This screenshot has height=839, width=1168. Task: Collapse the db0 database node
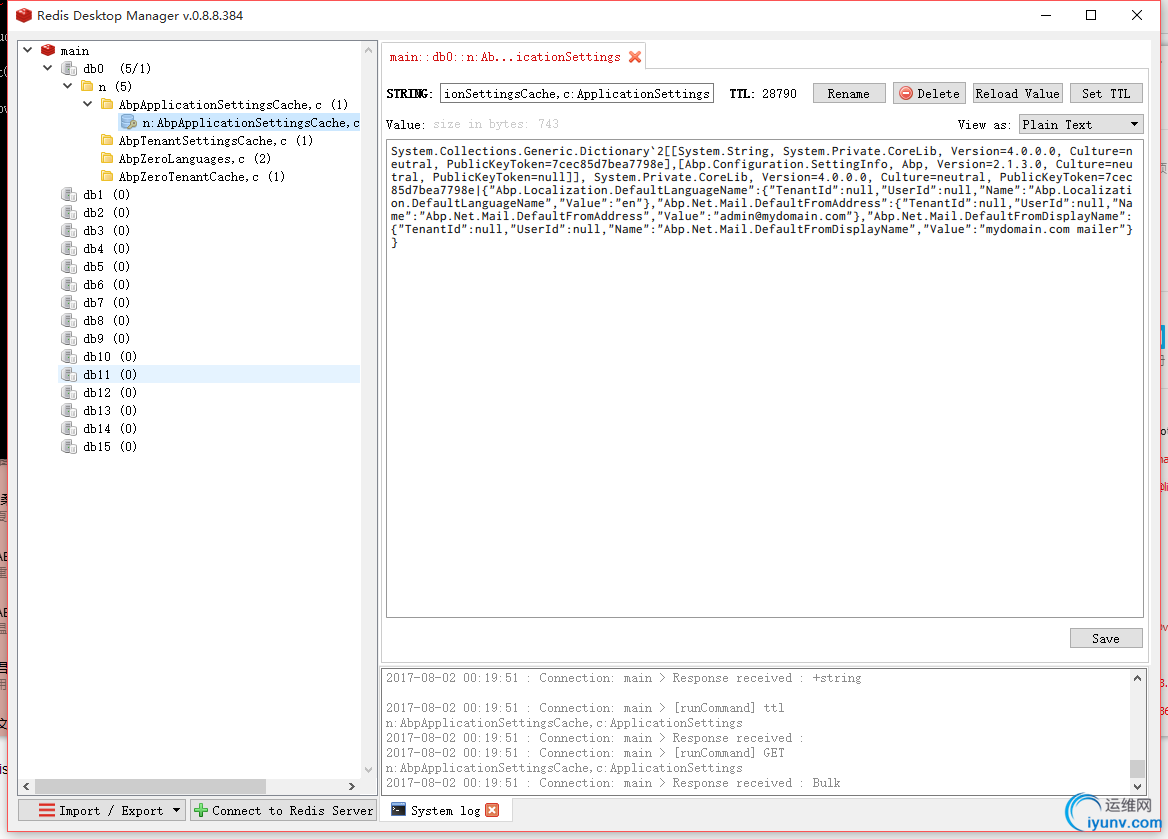[x=48, y=68]
